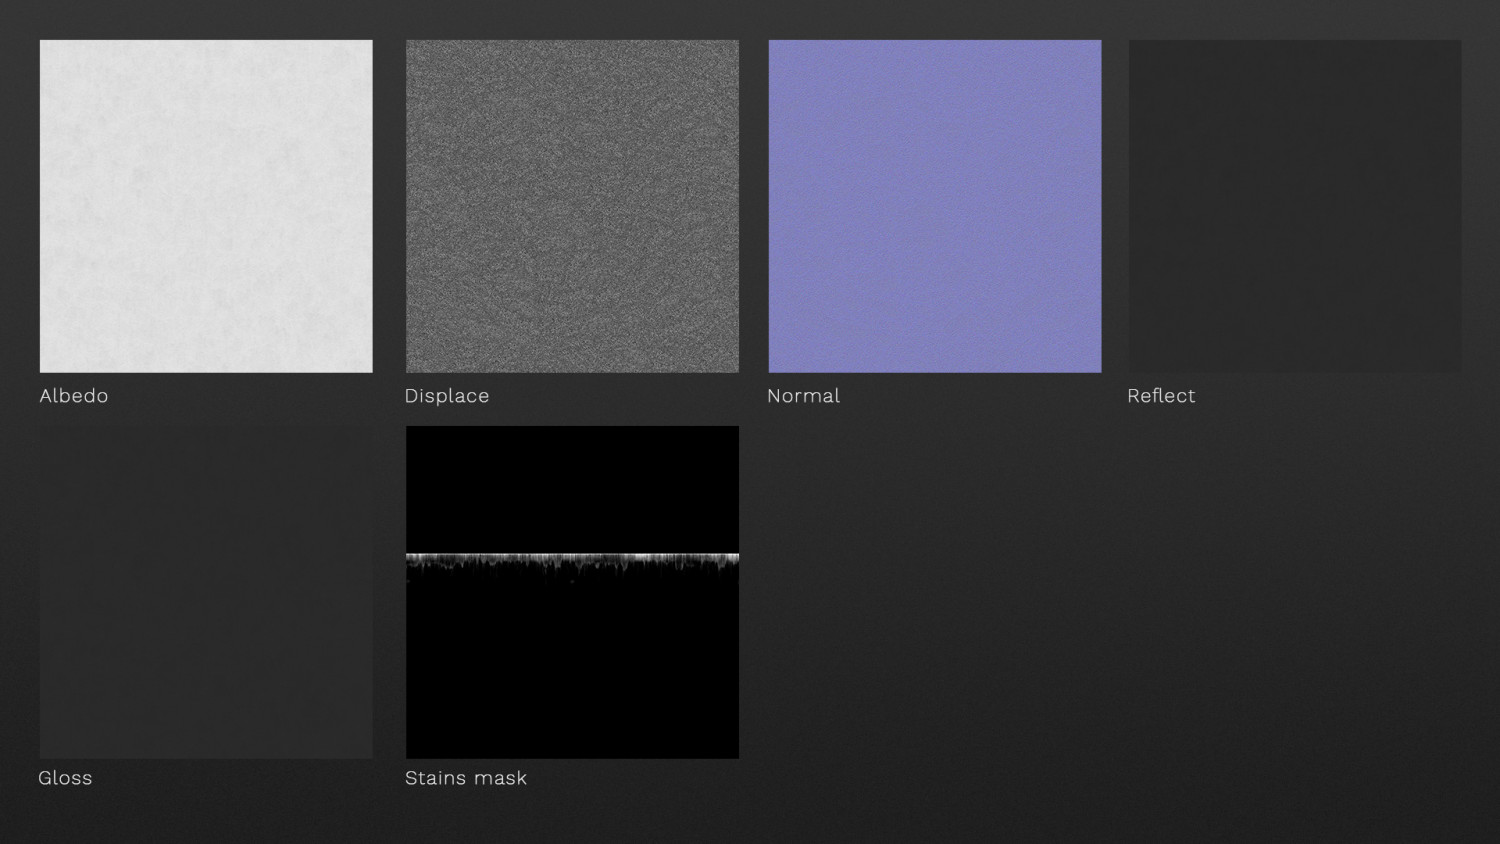This screenshot has width=1500, height=844.
Task: Click the "Normal" caption
Action: click(803, 396)
